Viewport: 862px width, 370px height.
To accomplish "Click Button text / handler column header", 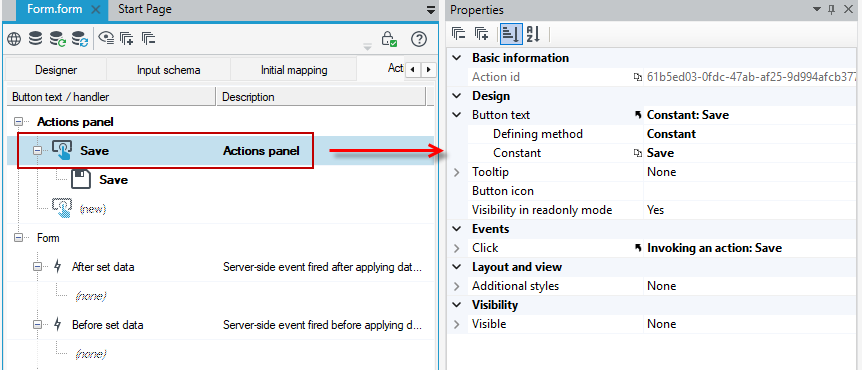I will 111,97.
